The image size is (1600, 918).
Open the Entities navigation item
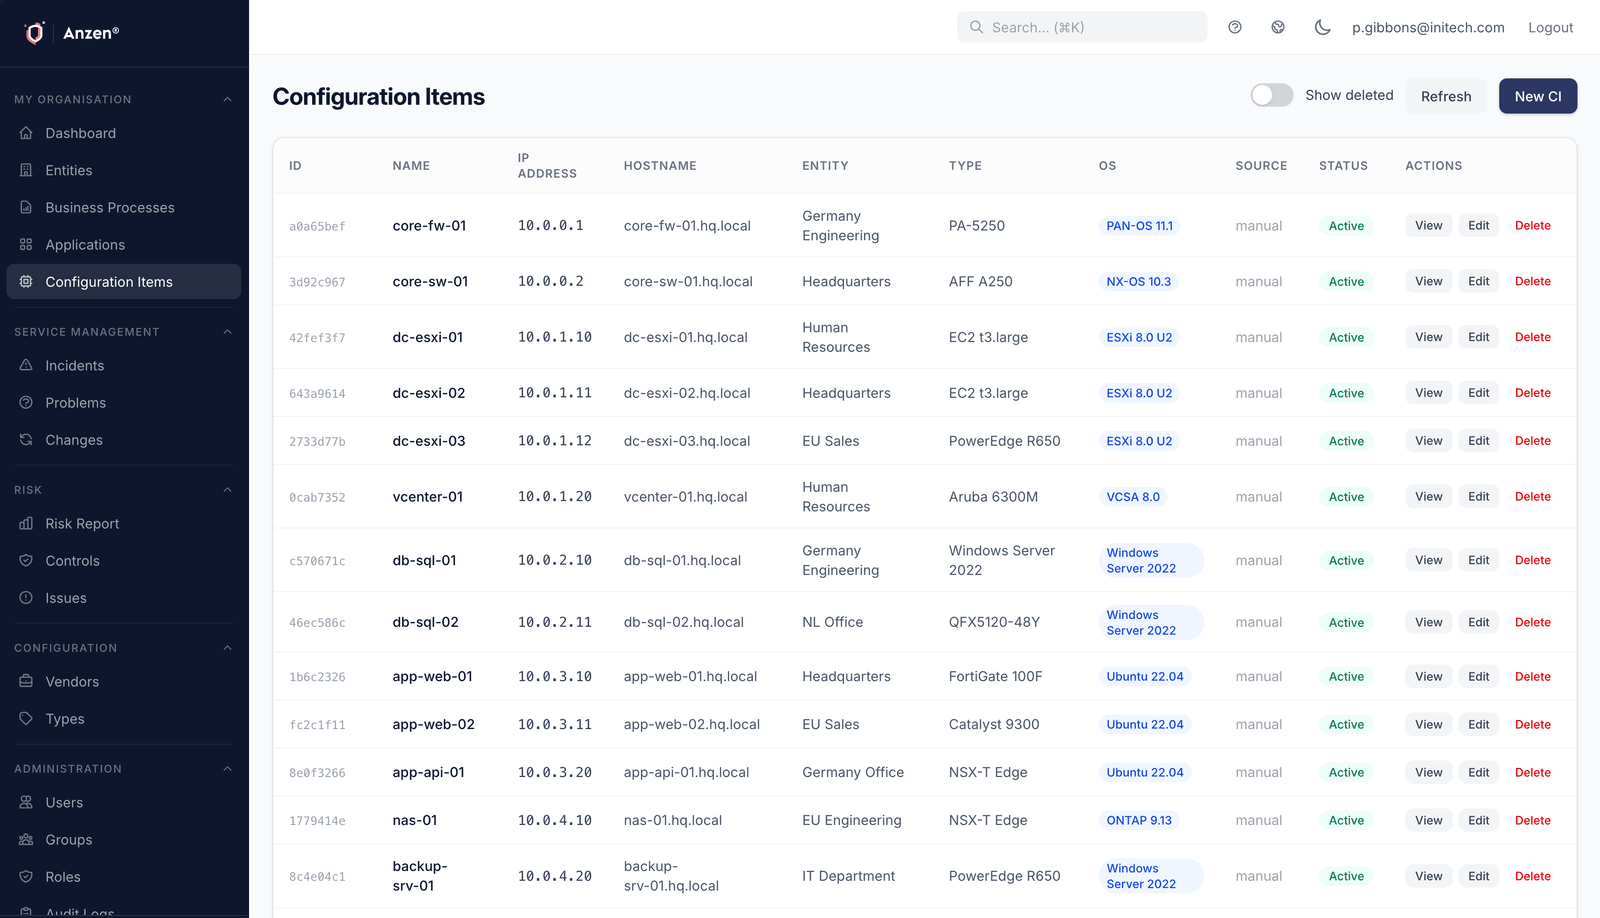(68, 170)
